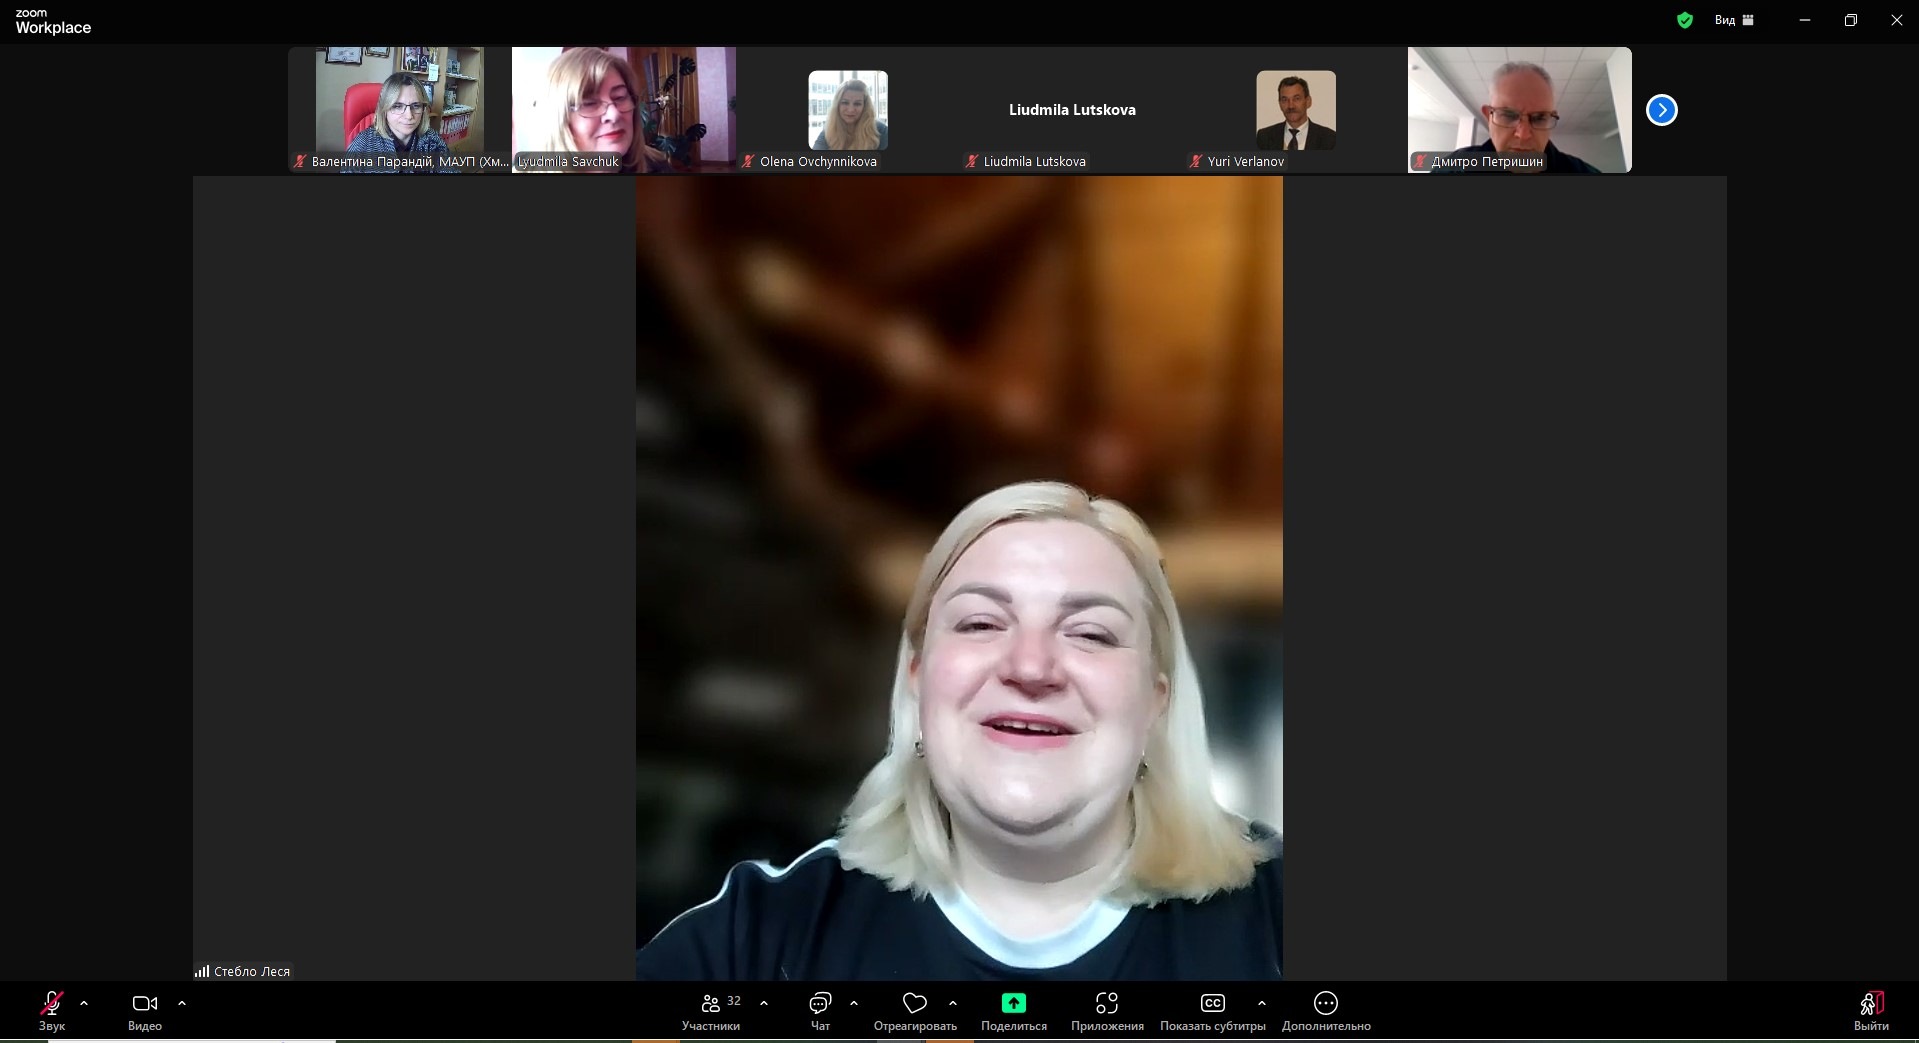Click the muted mic icon on Yuri Verlanov
Screen dimensions: 1919x1043
click(x=1196, y=161)
